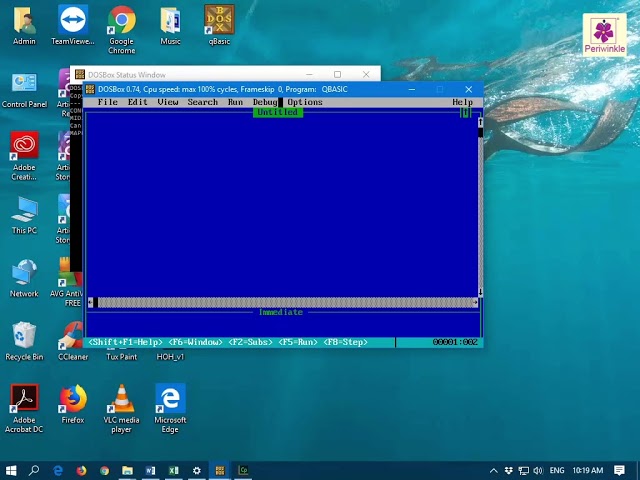The height and width of the screenshot is (480, 640).
Task: Close the DOSBox QBASIC window
Action: [x=469, y=89]
